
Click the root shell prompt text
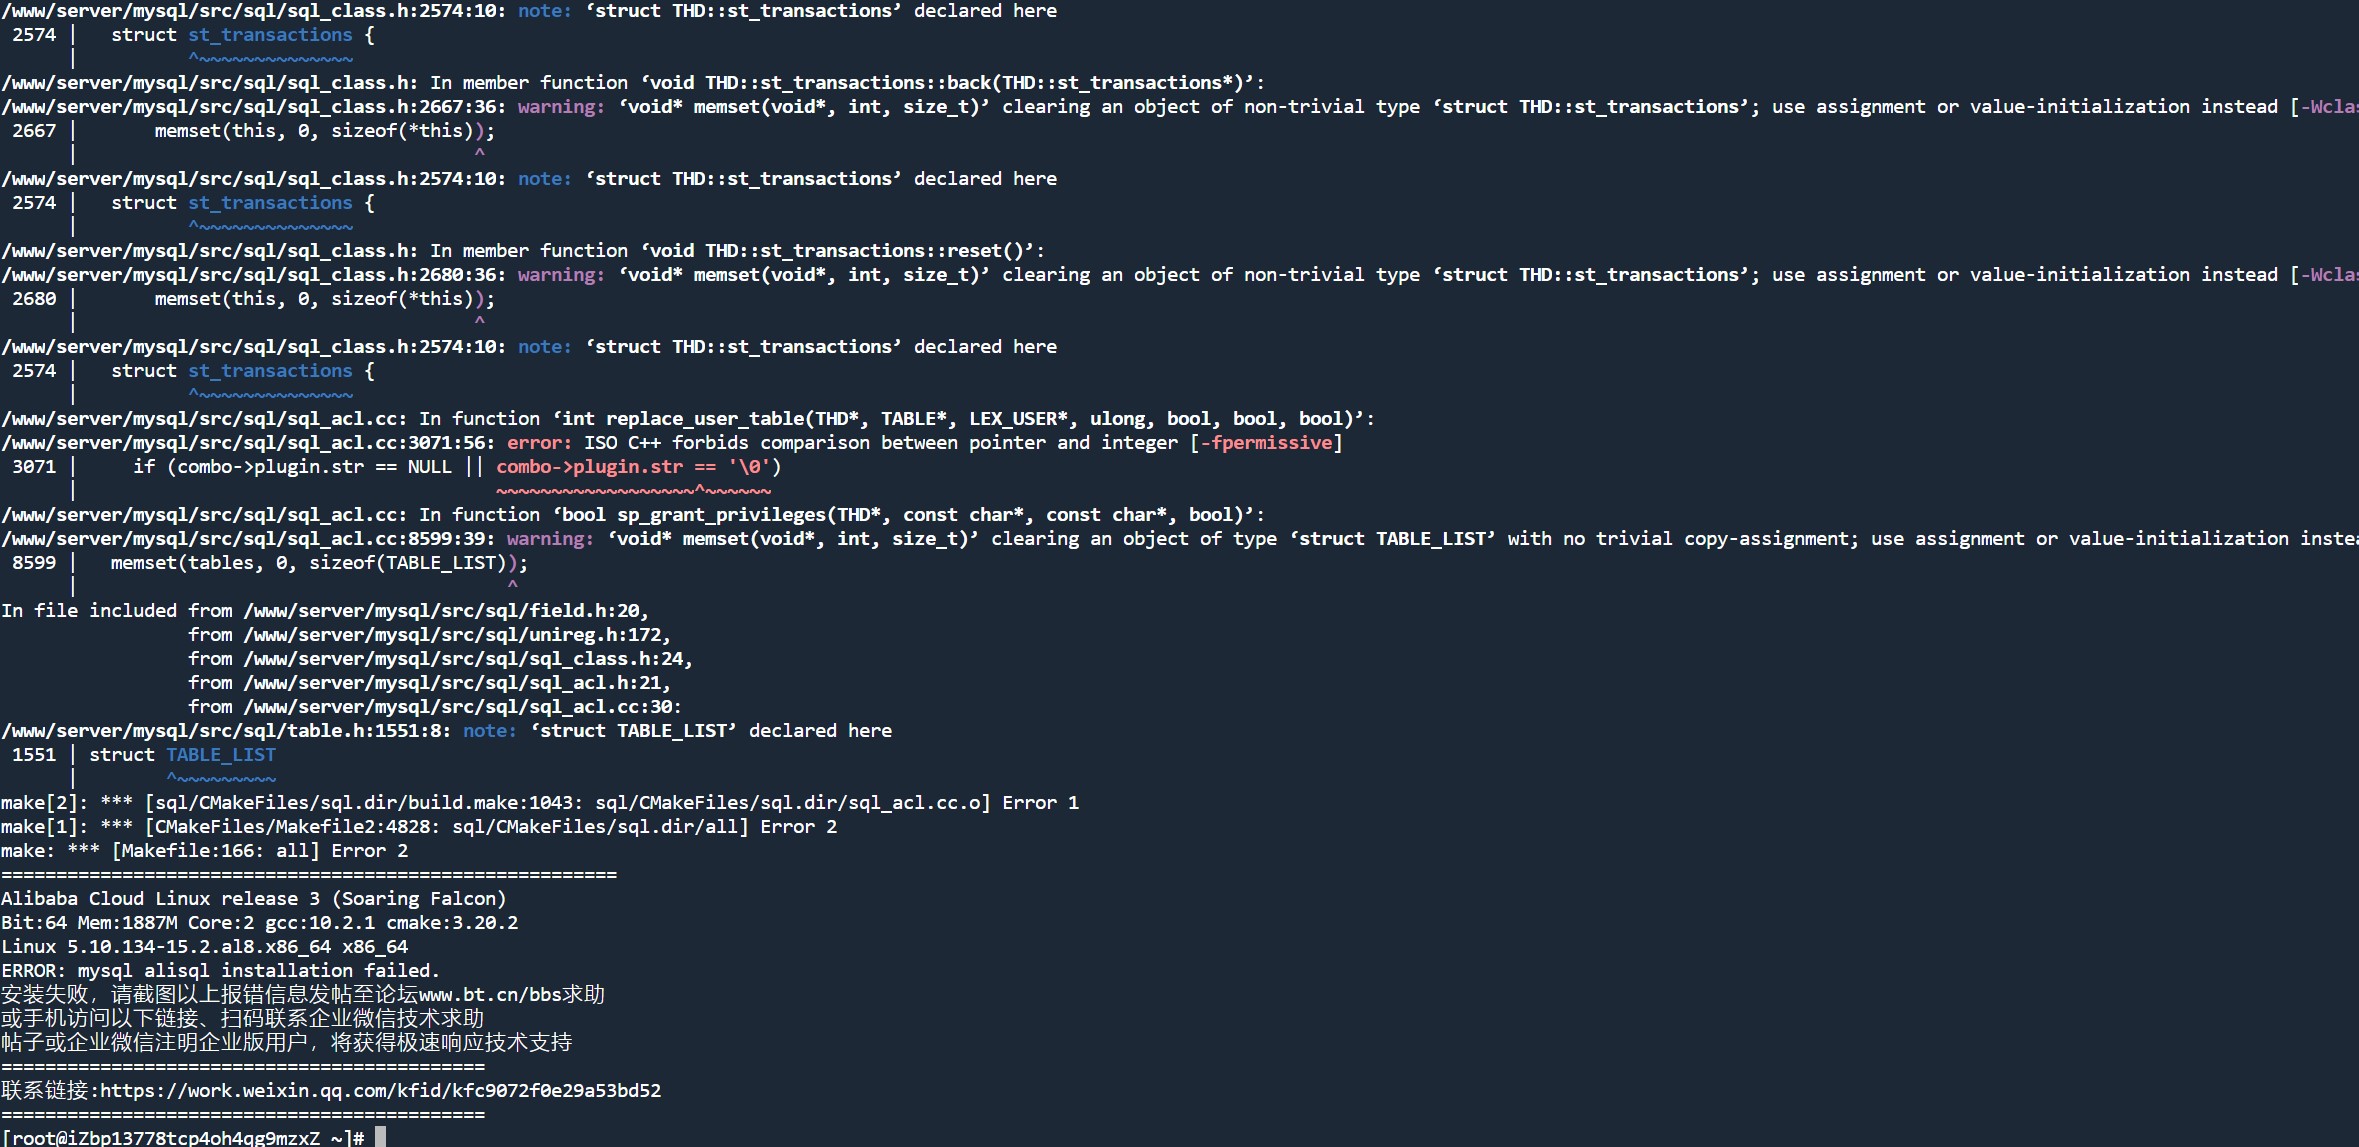coord(183,1138)
